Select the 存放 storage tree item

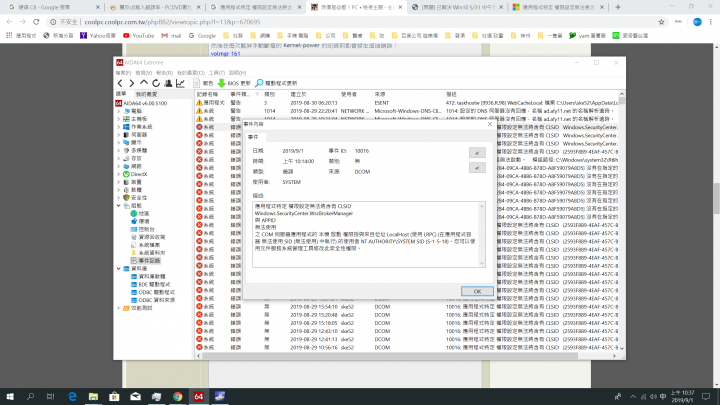click(x=133, y=158)
